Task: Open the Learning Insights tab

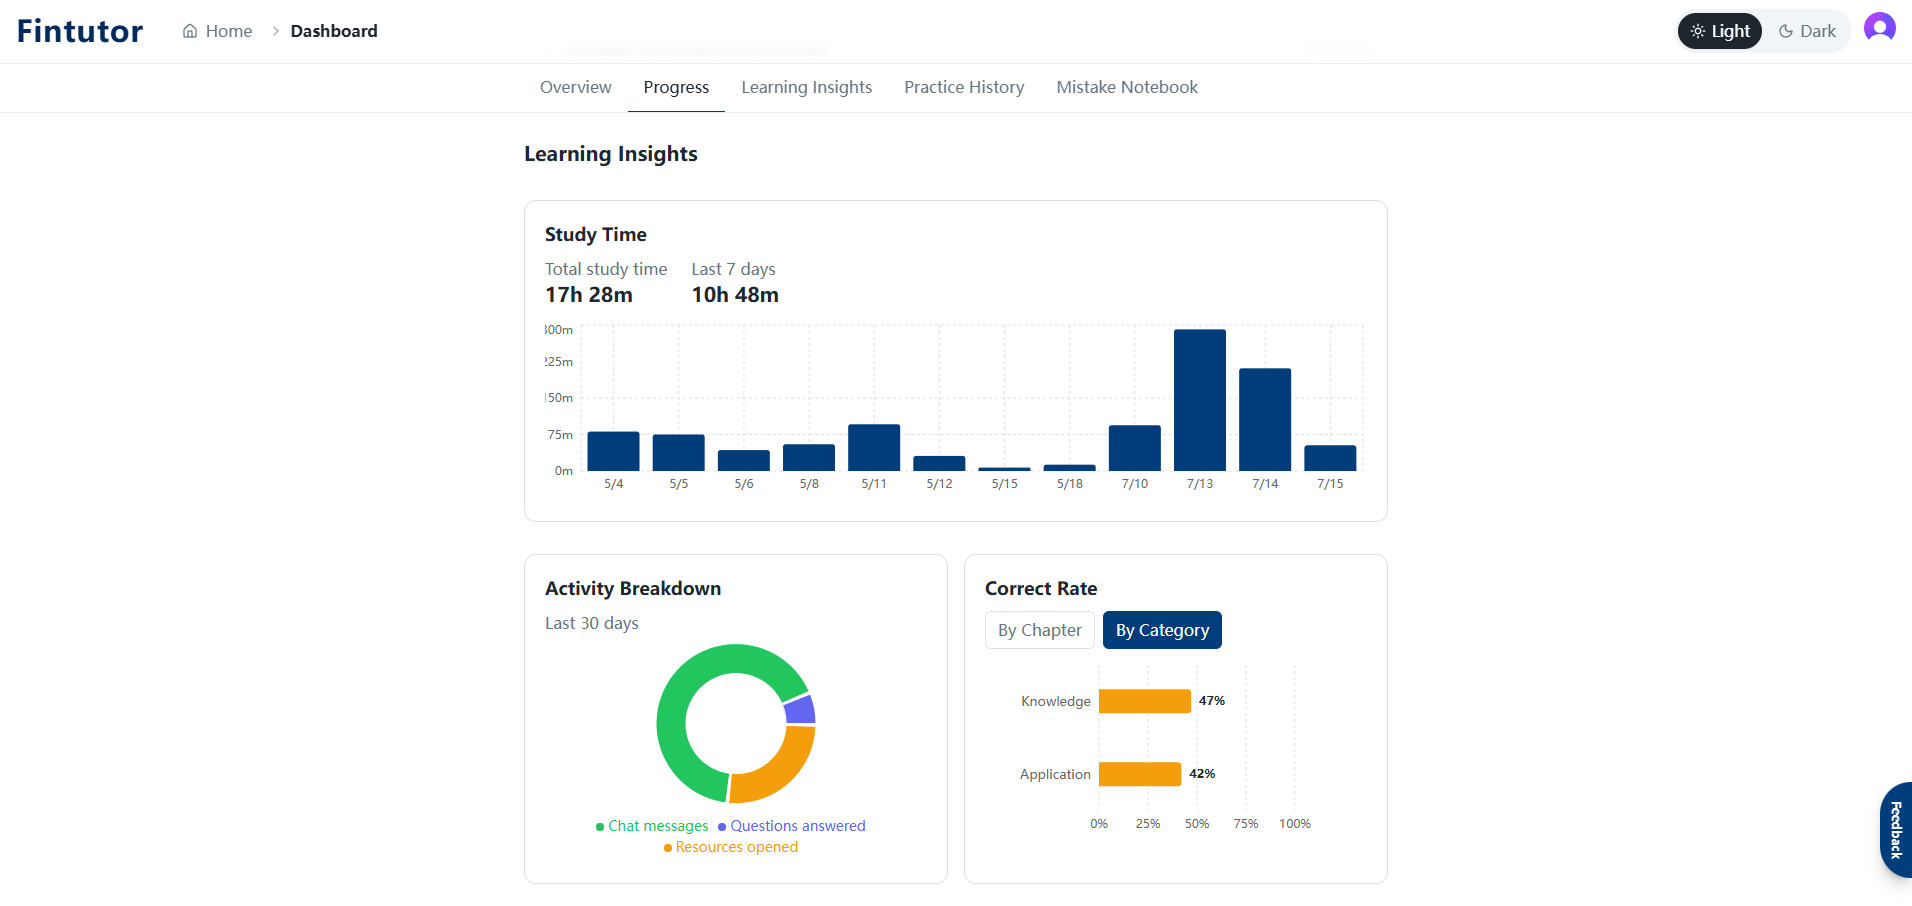Action: pyautogui.click(x=807, y=87)
